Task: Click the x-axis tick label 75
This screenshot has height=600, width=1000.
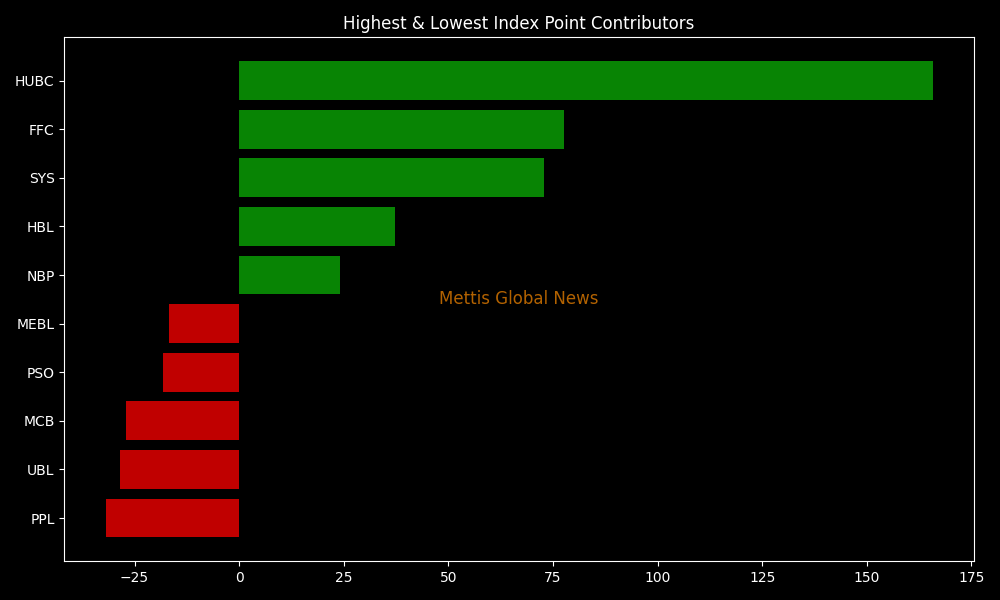Action: (x=553, y=578)
